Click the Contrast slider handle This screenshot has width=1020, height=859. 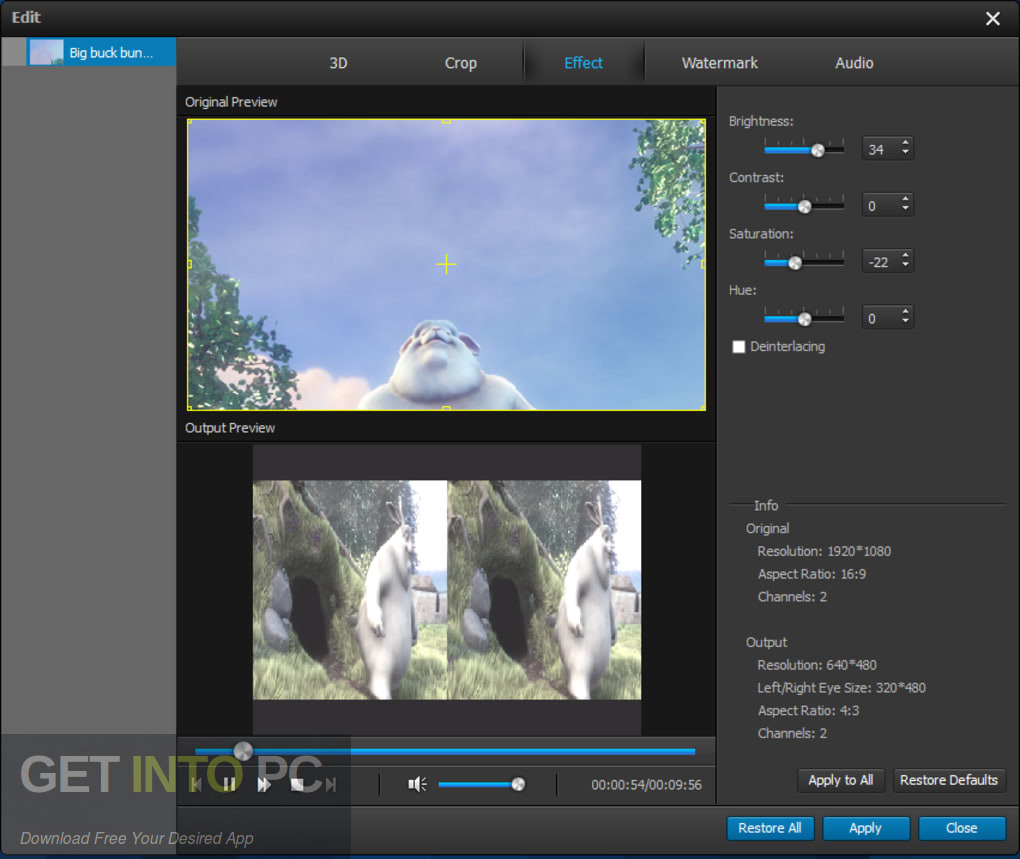coord(805,207)
